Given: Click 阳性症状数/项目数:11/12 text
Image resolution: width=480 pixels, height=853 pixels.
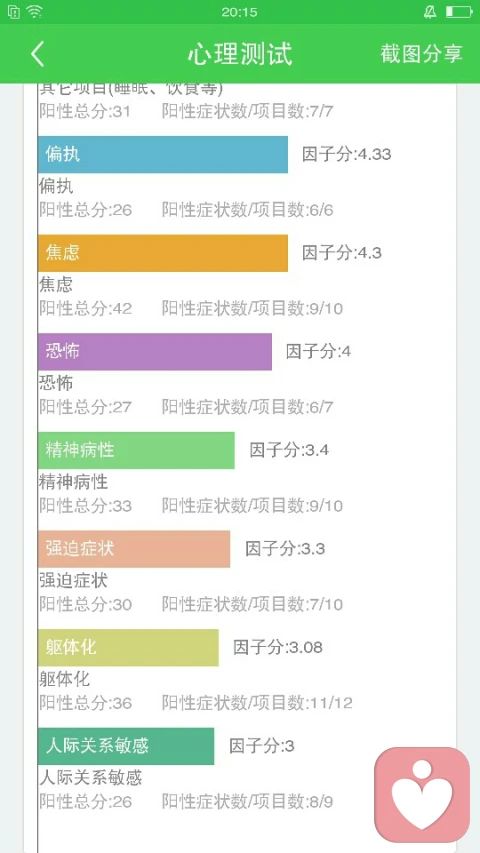Looking at the screenshot, I should (257, 703).
